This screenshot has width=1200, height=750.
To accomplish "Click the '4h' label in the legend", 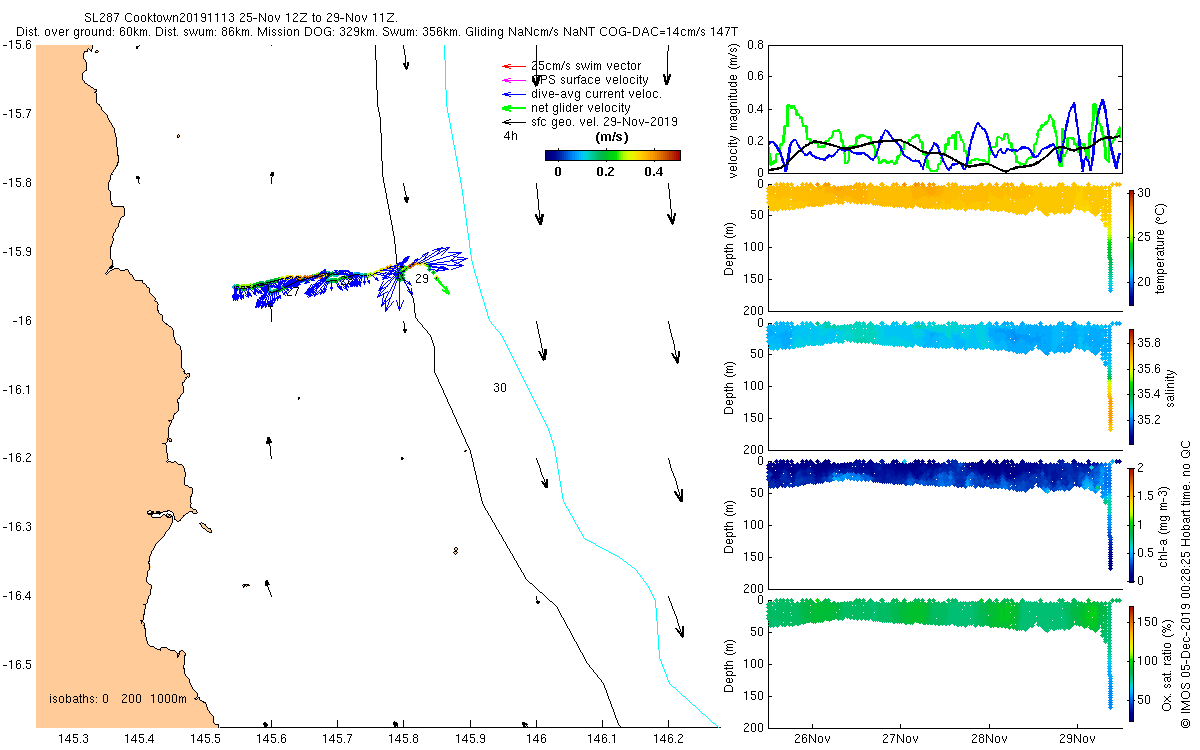I will (510, 136).
